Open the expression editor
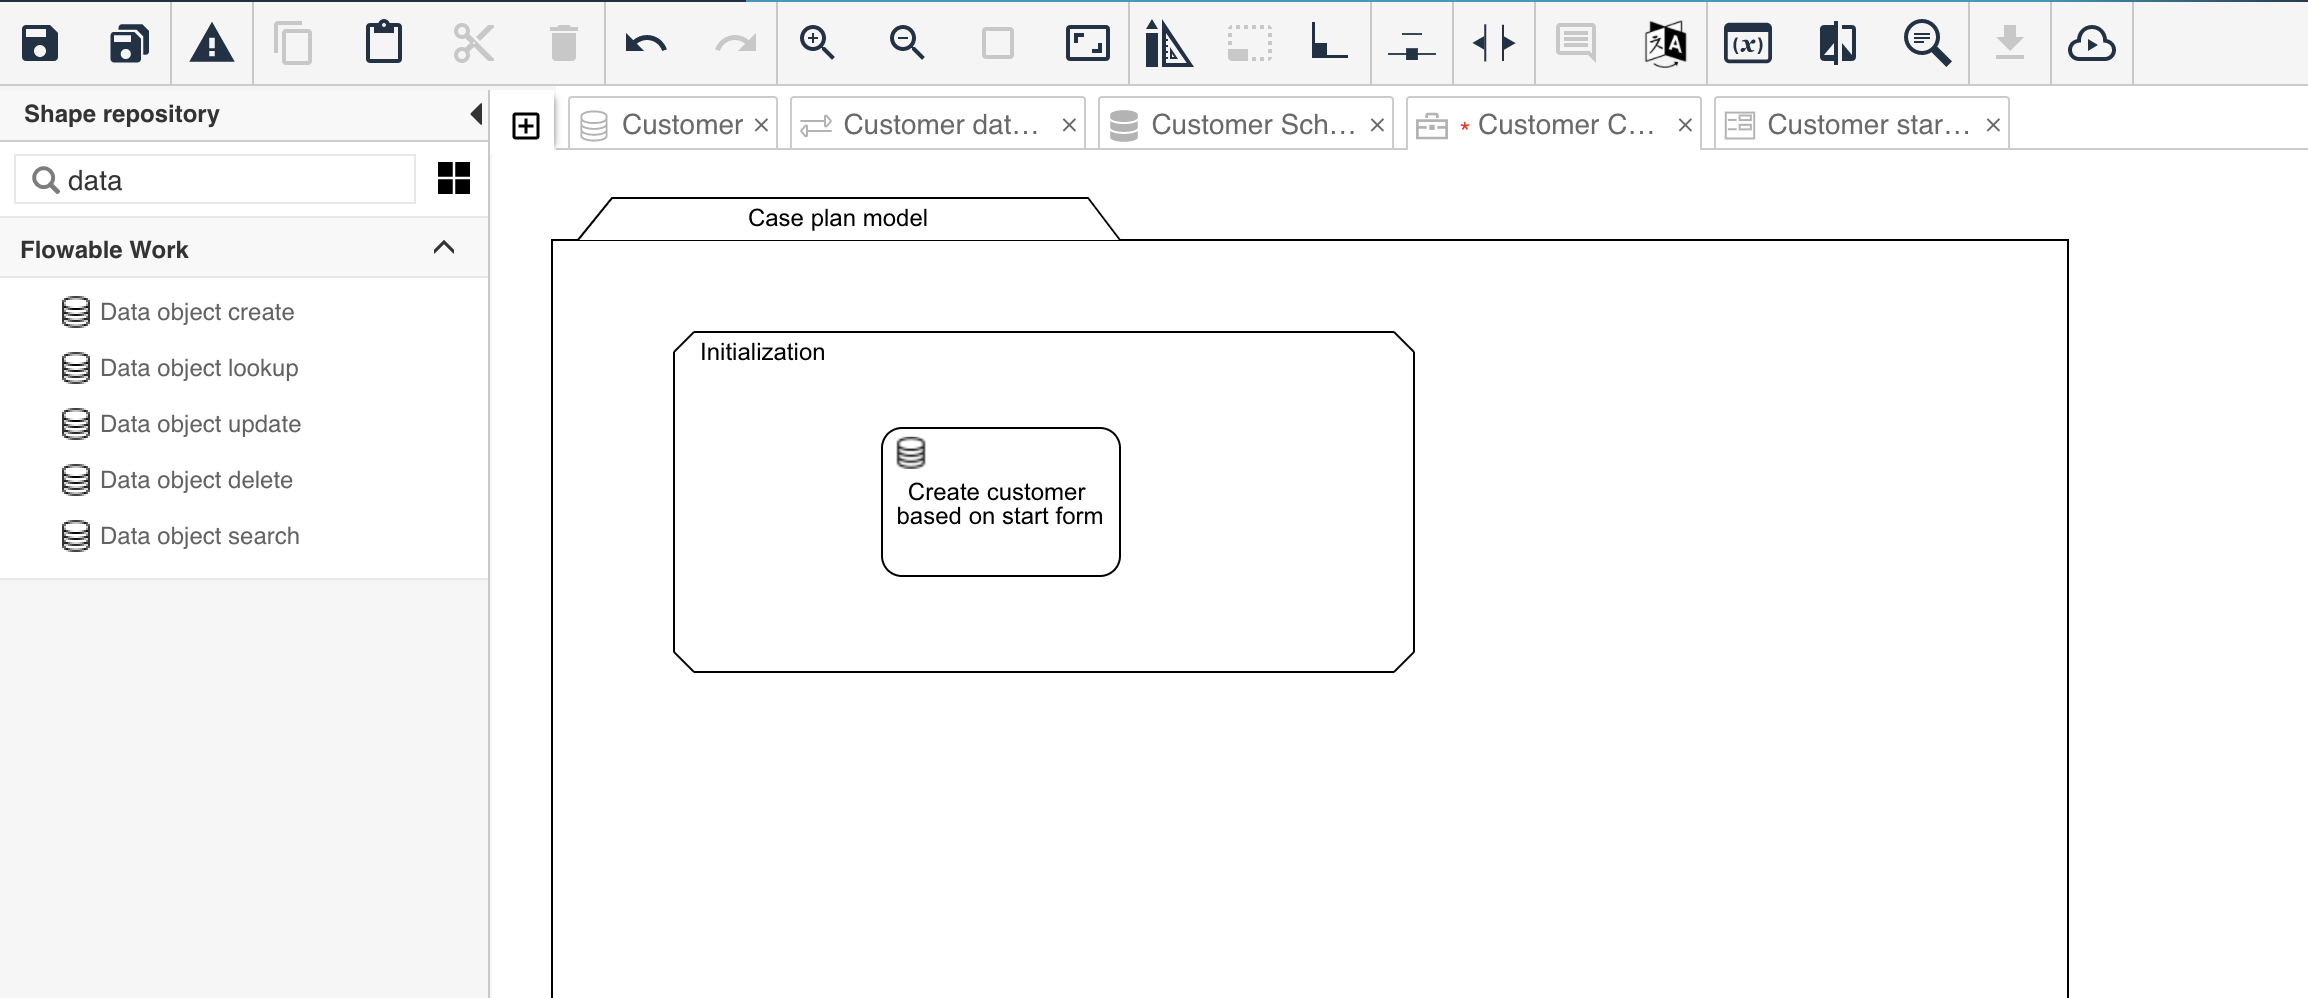 (1748, 43)
